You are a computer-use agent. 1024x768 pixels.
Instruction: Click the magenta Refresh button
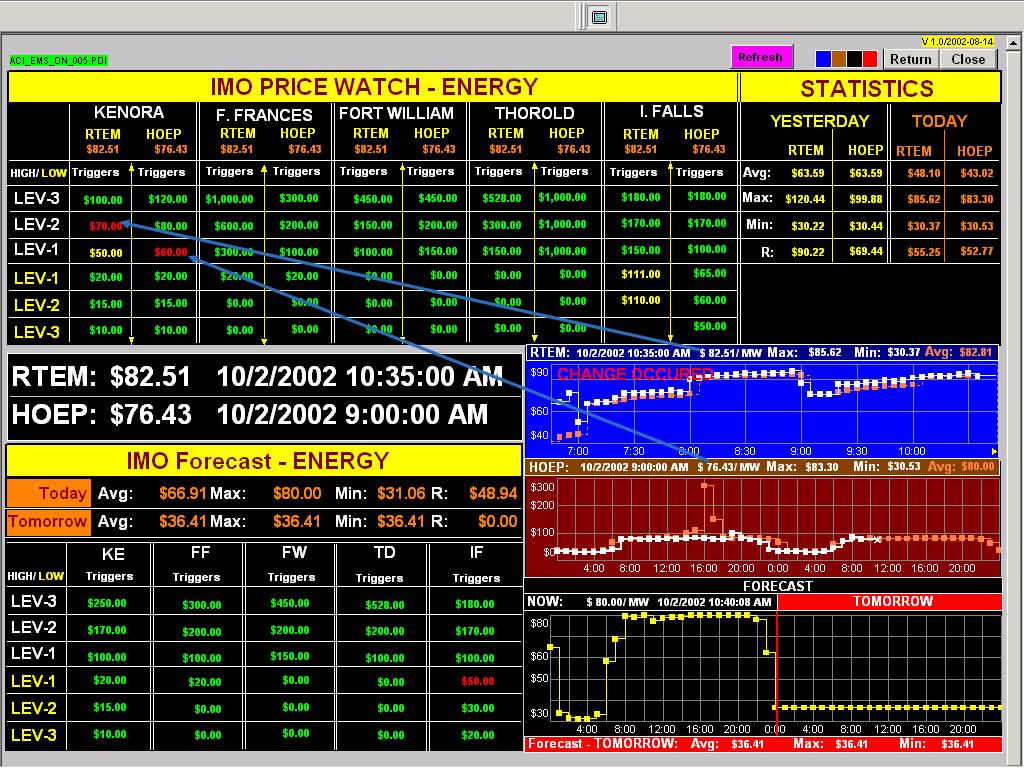(761, 57)
